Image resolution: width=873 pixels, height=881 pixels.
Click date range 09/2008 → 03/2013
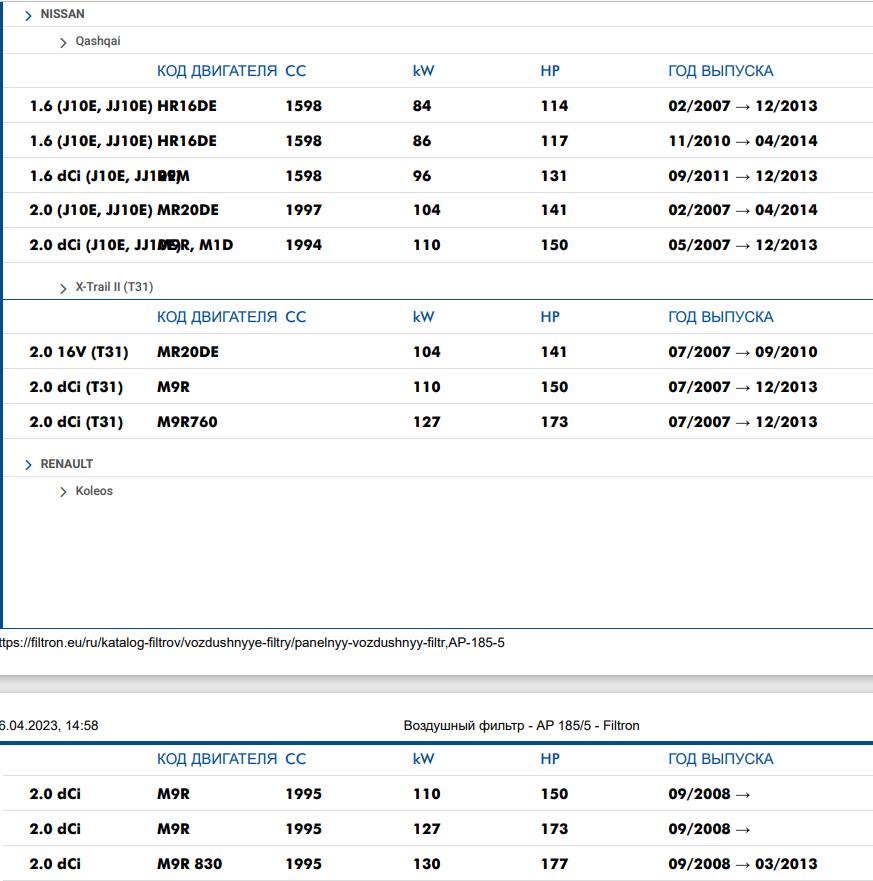coord(743,864)
